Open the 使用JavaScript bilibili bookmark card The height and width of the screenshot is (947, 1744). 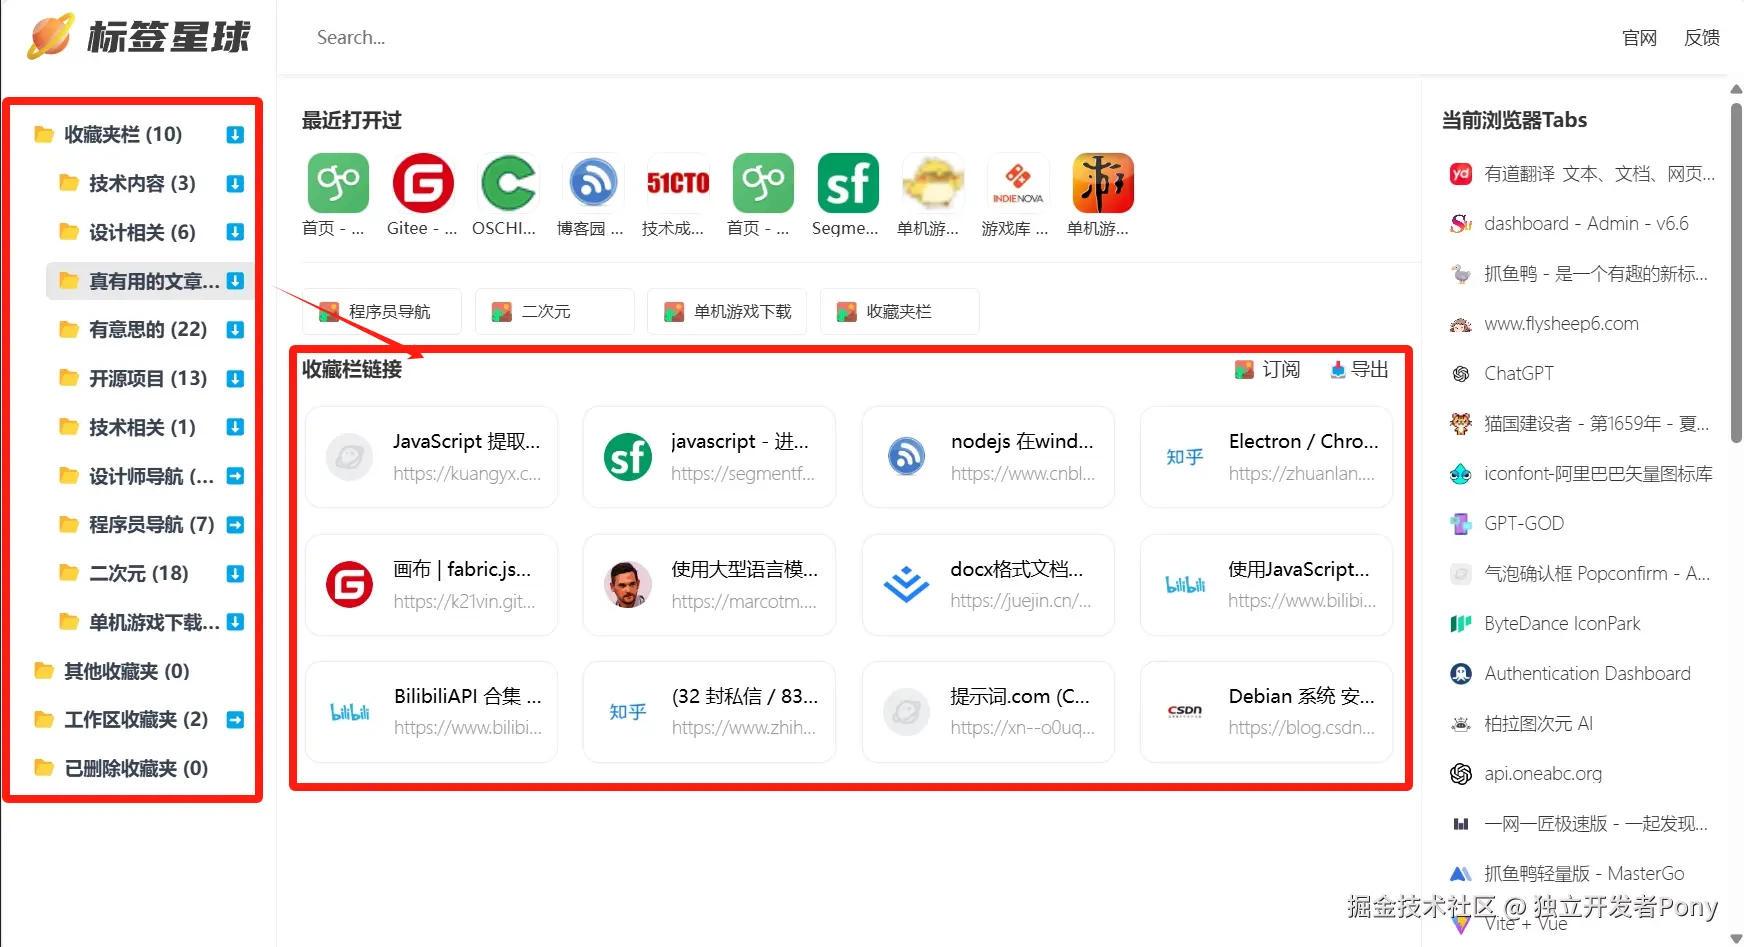pos(1267,585)
